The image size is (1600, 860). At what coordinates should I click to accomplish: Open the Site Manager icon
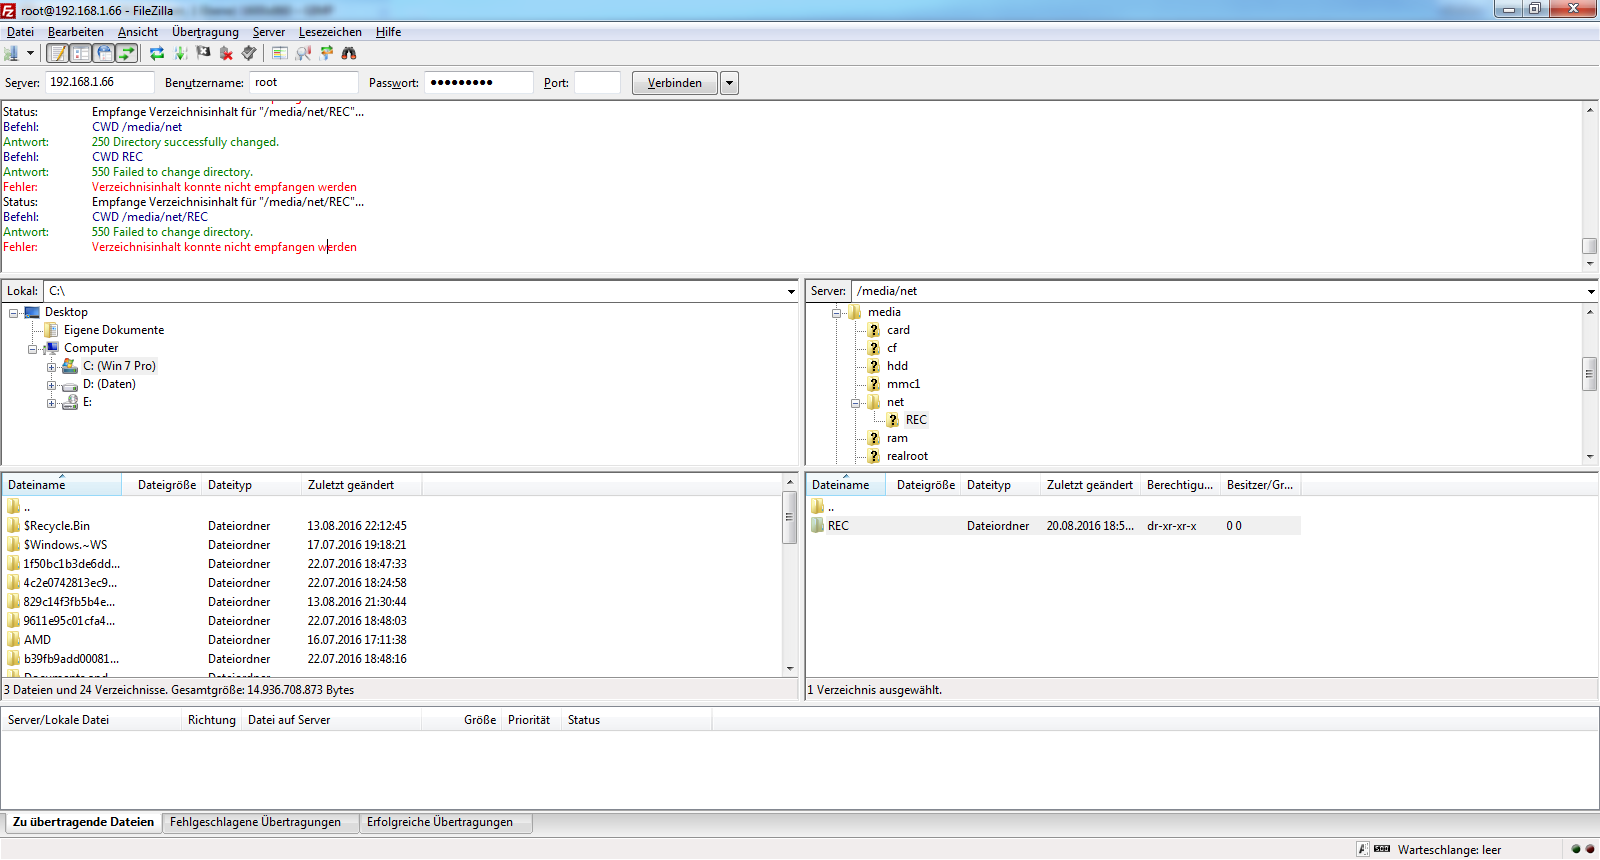click(12, 54)
